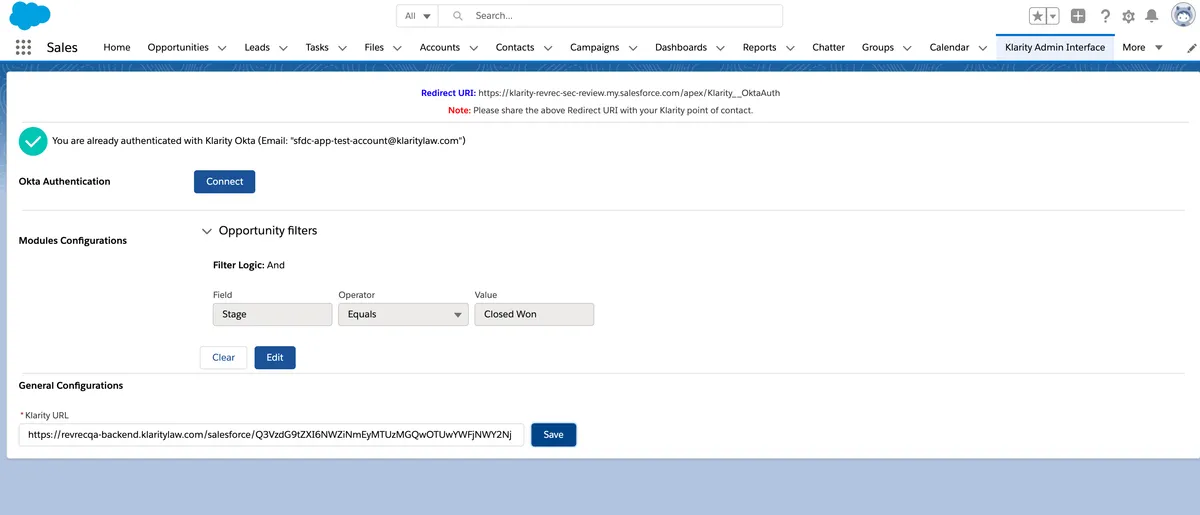Click the Redirect URI address text
Screen dimensions: 1200x515
tap(629, 92)
